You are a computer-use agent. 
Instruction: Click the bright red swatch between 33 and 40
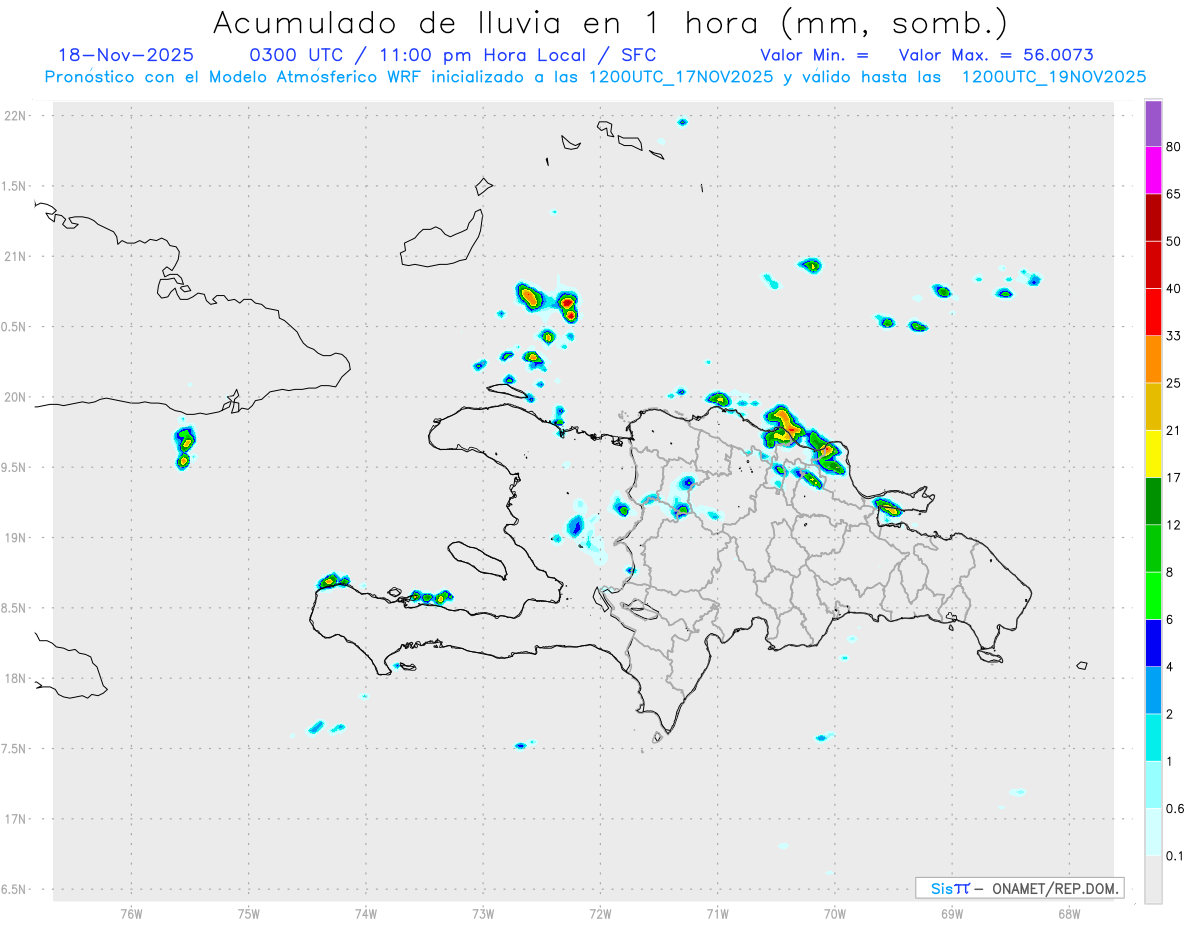1153,311
